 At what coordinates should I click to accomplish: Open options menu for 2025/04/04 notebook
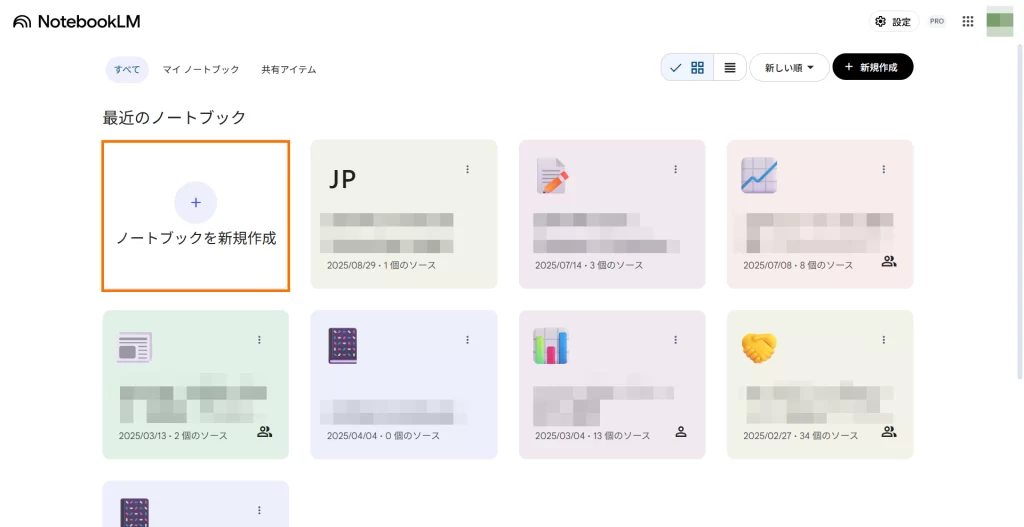[468, 340]
